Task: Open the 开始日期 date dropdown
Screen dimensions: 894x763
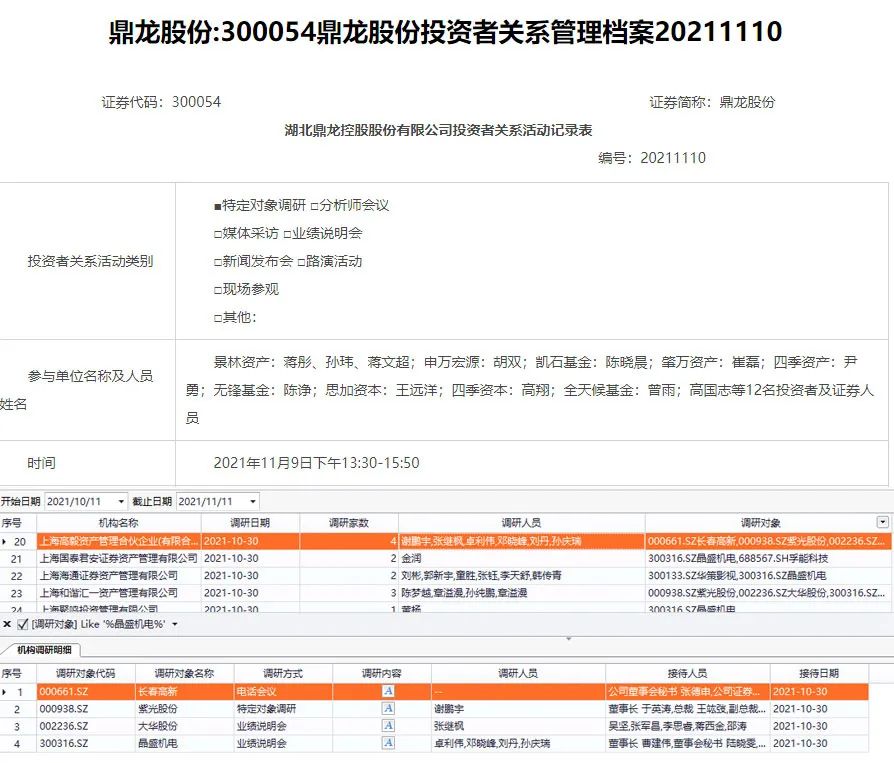Action: coord(121,502)
